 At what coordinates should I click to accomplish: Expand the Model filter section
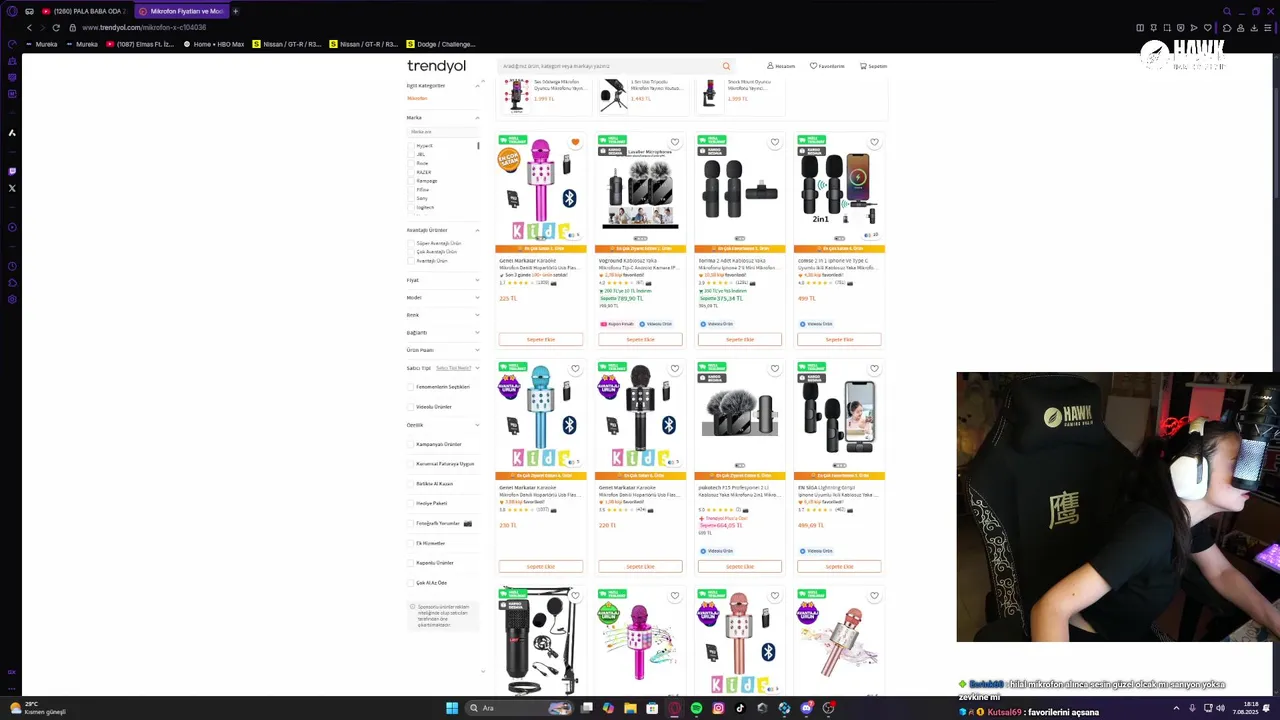477,297
